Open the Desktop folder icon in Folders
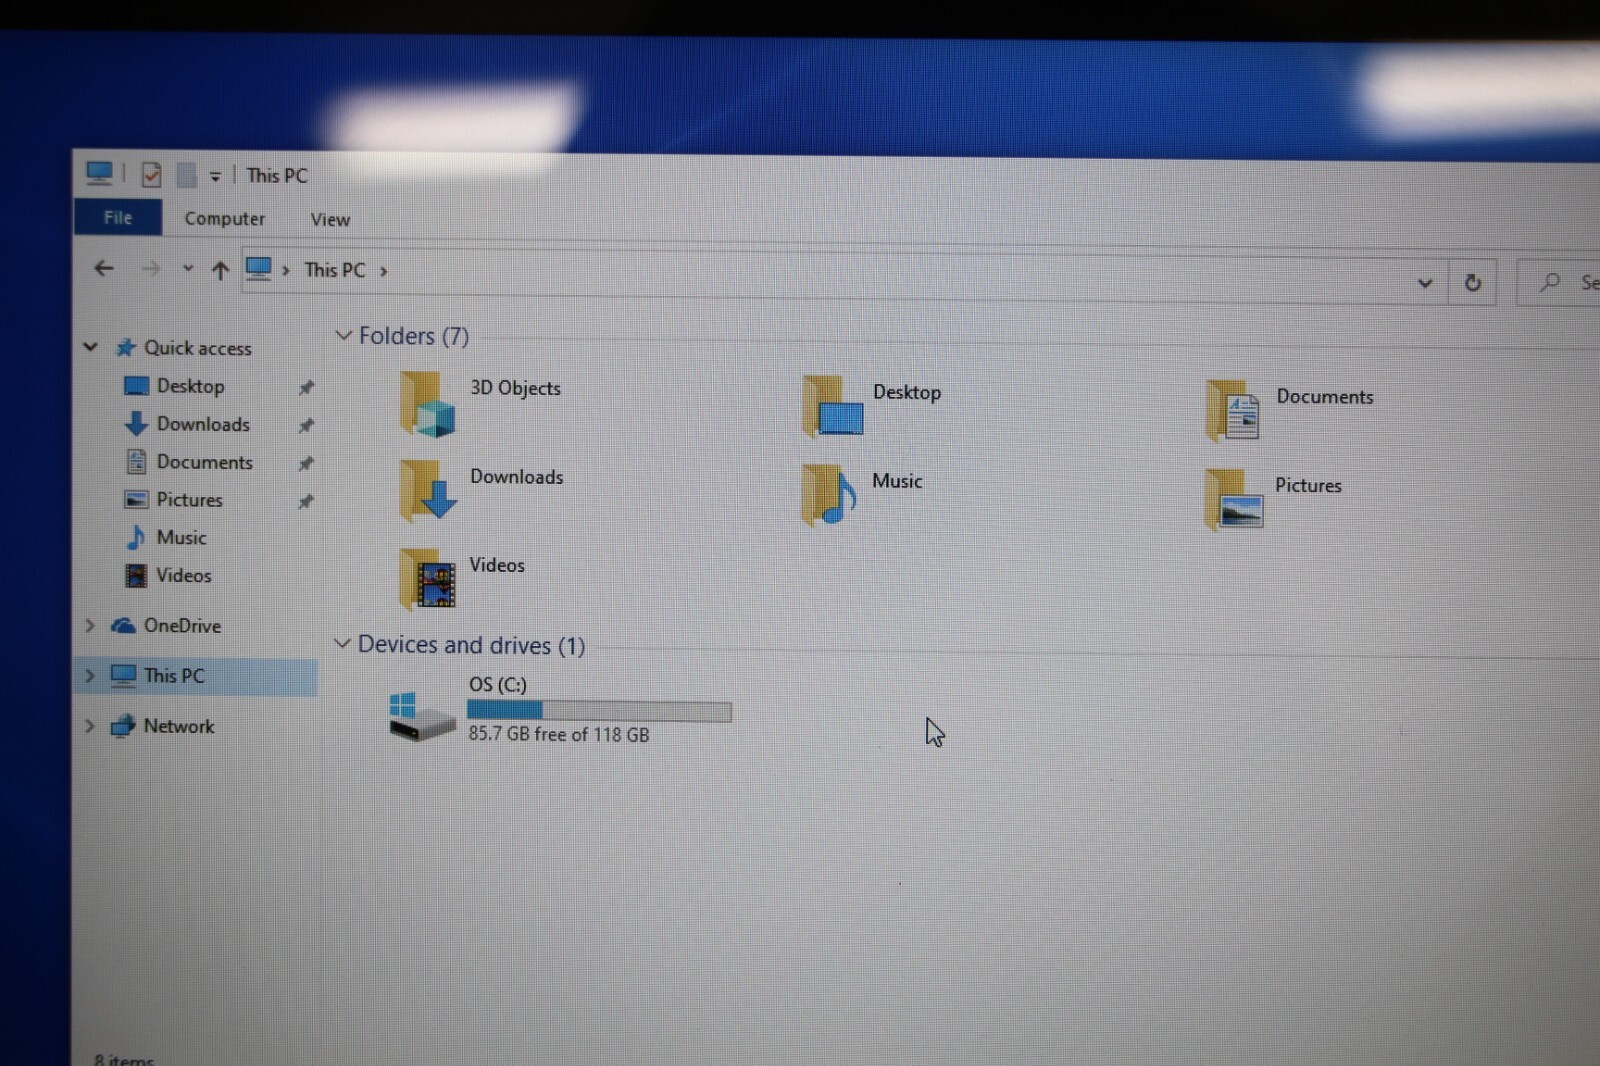This screenshot has height=1066, width=1600. [832, 406]
